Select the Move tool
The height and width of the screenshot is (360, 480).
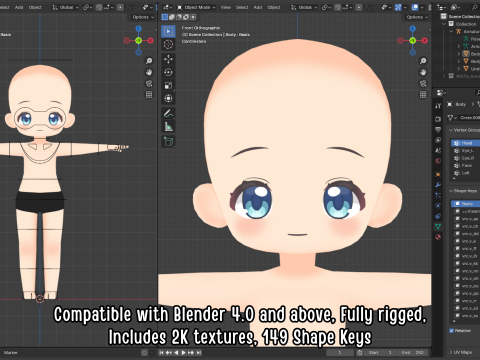point(168,59)
